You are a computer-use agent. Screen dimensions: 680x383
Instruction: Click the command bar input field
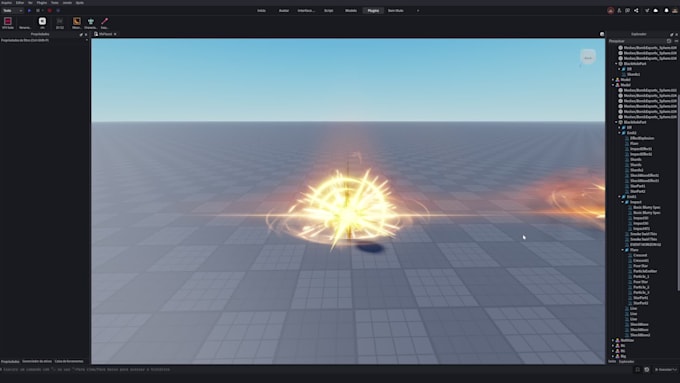pos(317,370)
